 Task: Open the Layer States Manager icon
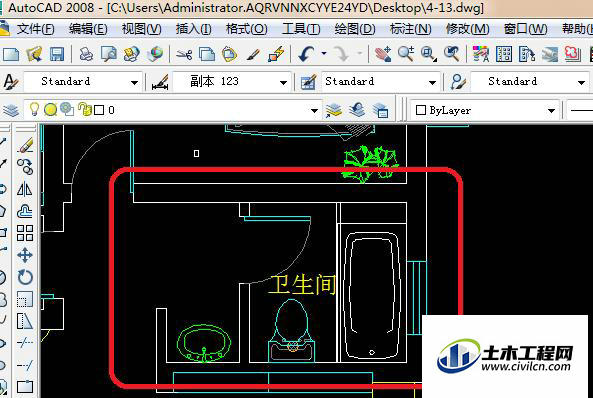point(380,110)
